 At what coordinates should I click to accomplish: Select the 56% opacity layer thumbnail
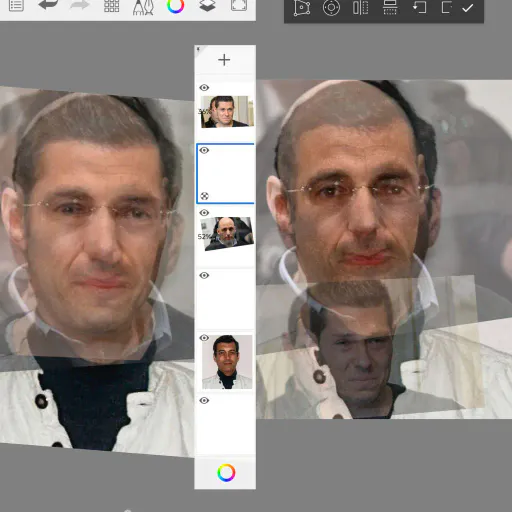[x=227, y=112]
